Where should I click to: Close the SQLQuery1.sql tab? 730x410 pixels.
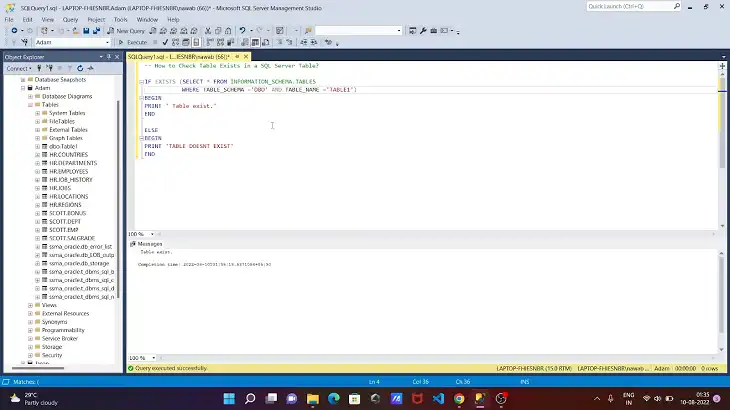click(x=246, y=57)
